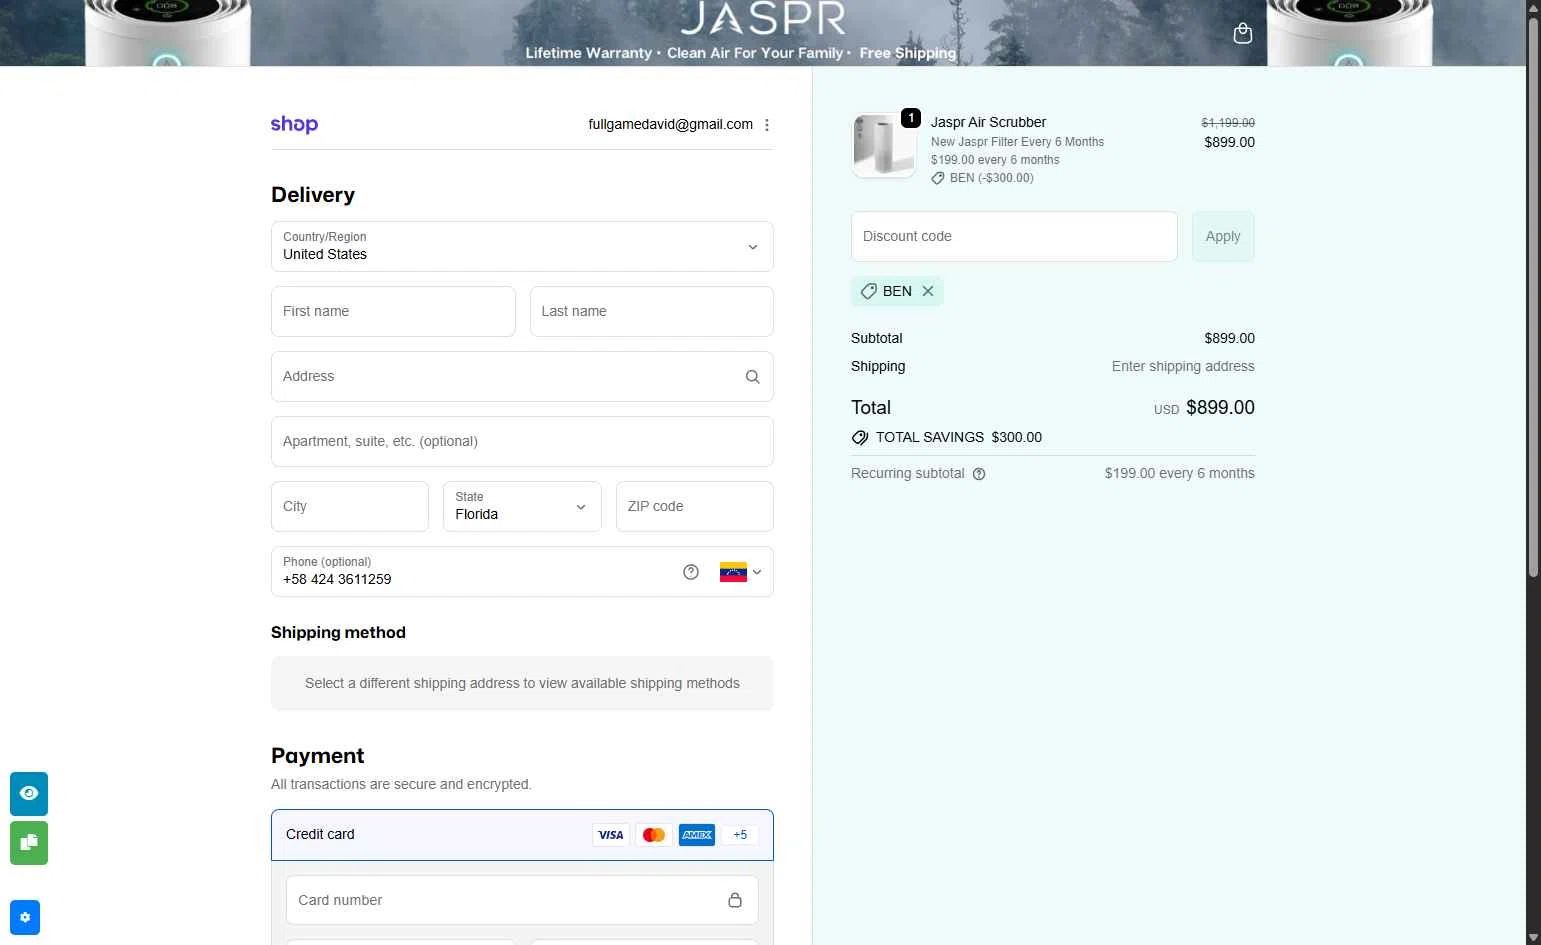This screenshot has width=1541, height=945.
Task: Select the Credit card payment option
Action: (x=522, y=835)
